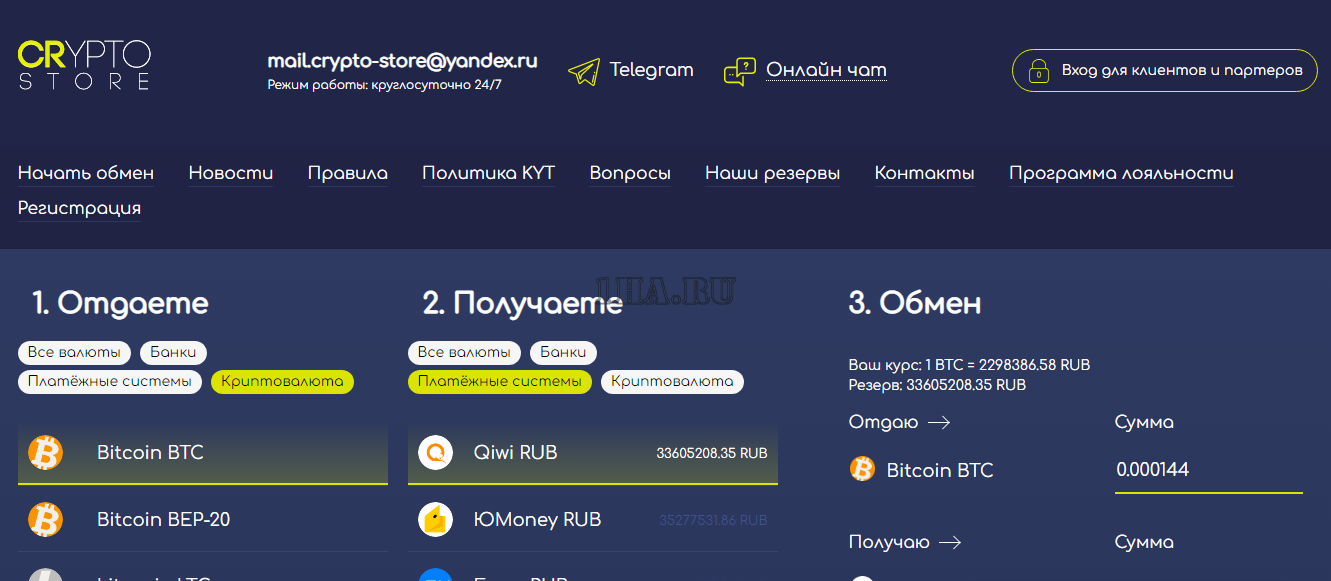This screenshot has width=1331, height=581.
Task: Go to Наши резервы page
Action: point(772,173)
